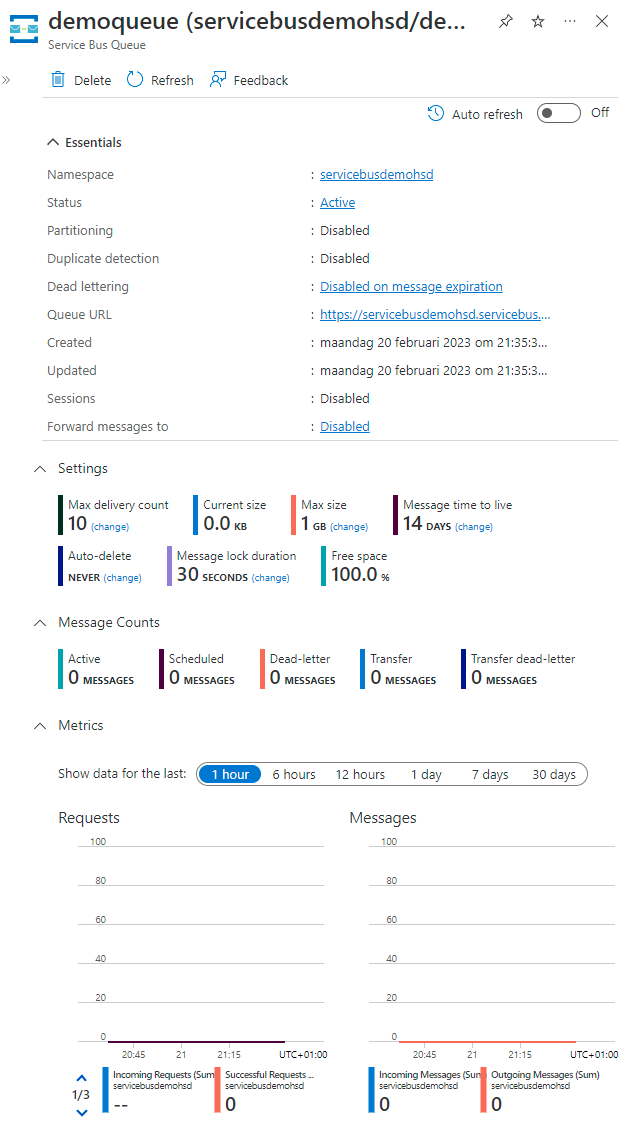Open the servicebusdemohsd namespace link
This screenshot has width=634, height=1137.
pyautogui.click(x=376, y=175)
